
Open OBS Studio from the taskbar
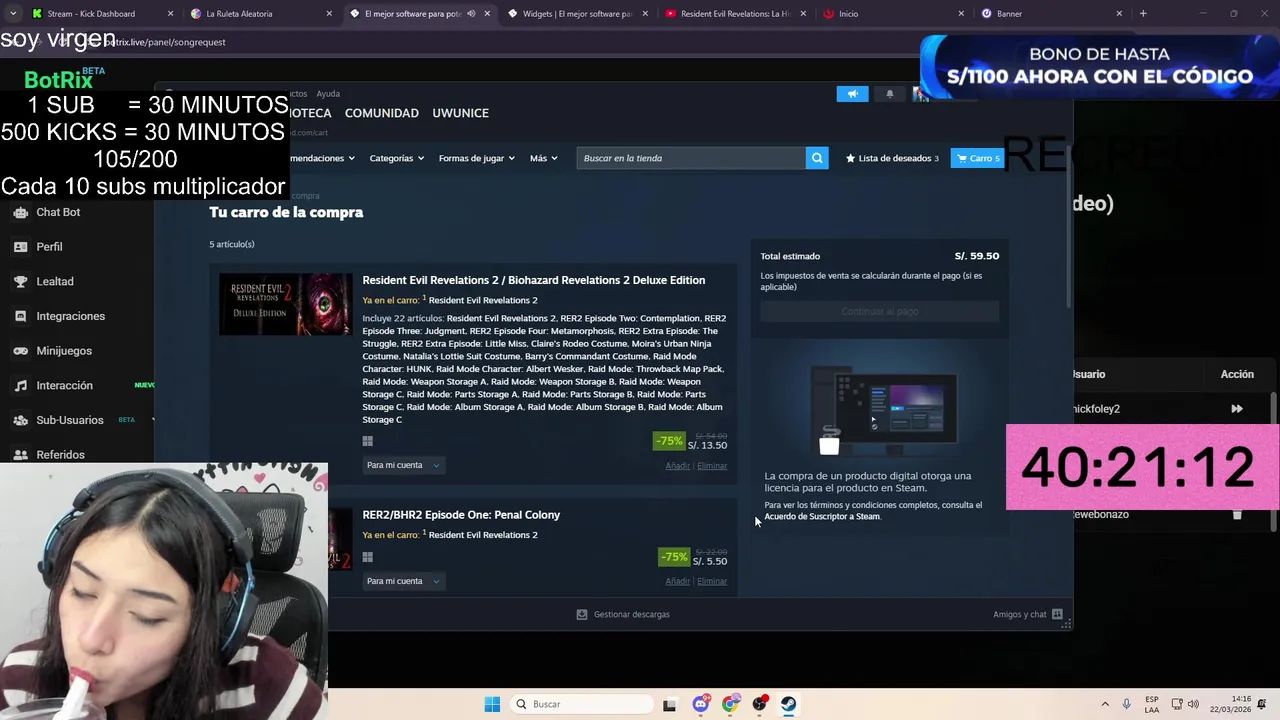coord(759,704)
